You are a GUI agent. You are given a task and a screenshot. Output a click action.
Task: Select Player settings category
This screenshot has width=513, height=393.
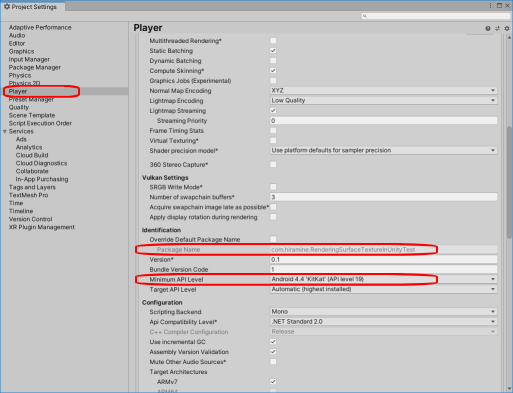(18, 91)
